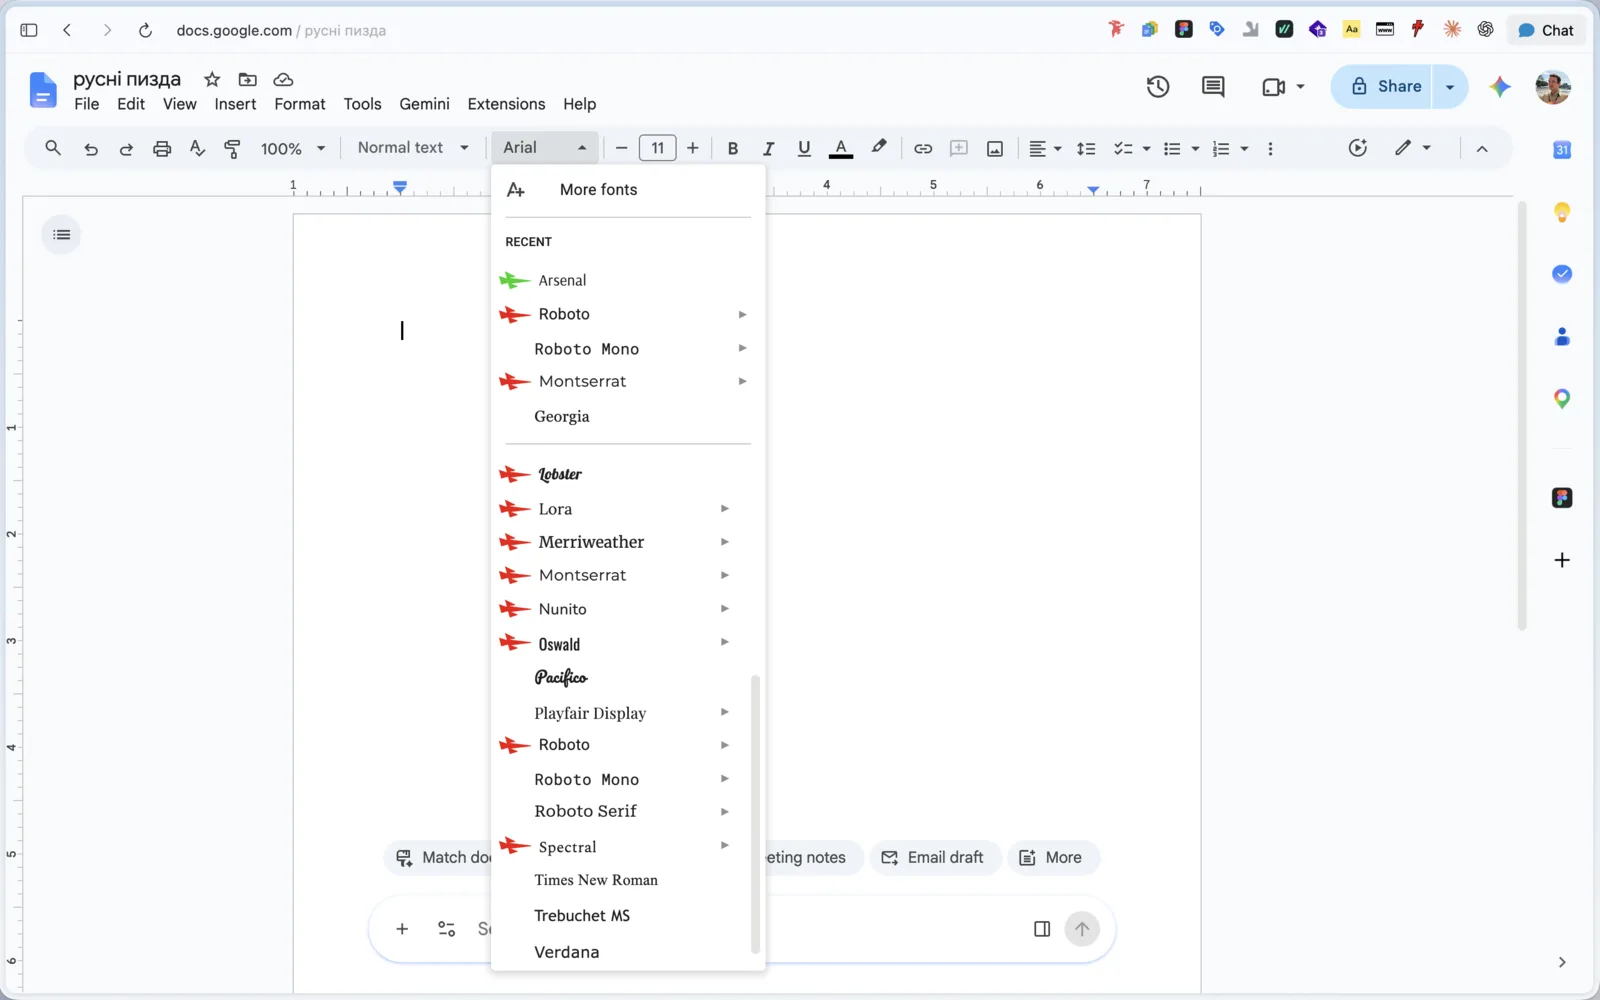Add a comment from toolbar

pos(959,148)
